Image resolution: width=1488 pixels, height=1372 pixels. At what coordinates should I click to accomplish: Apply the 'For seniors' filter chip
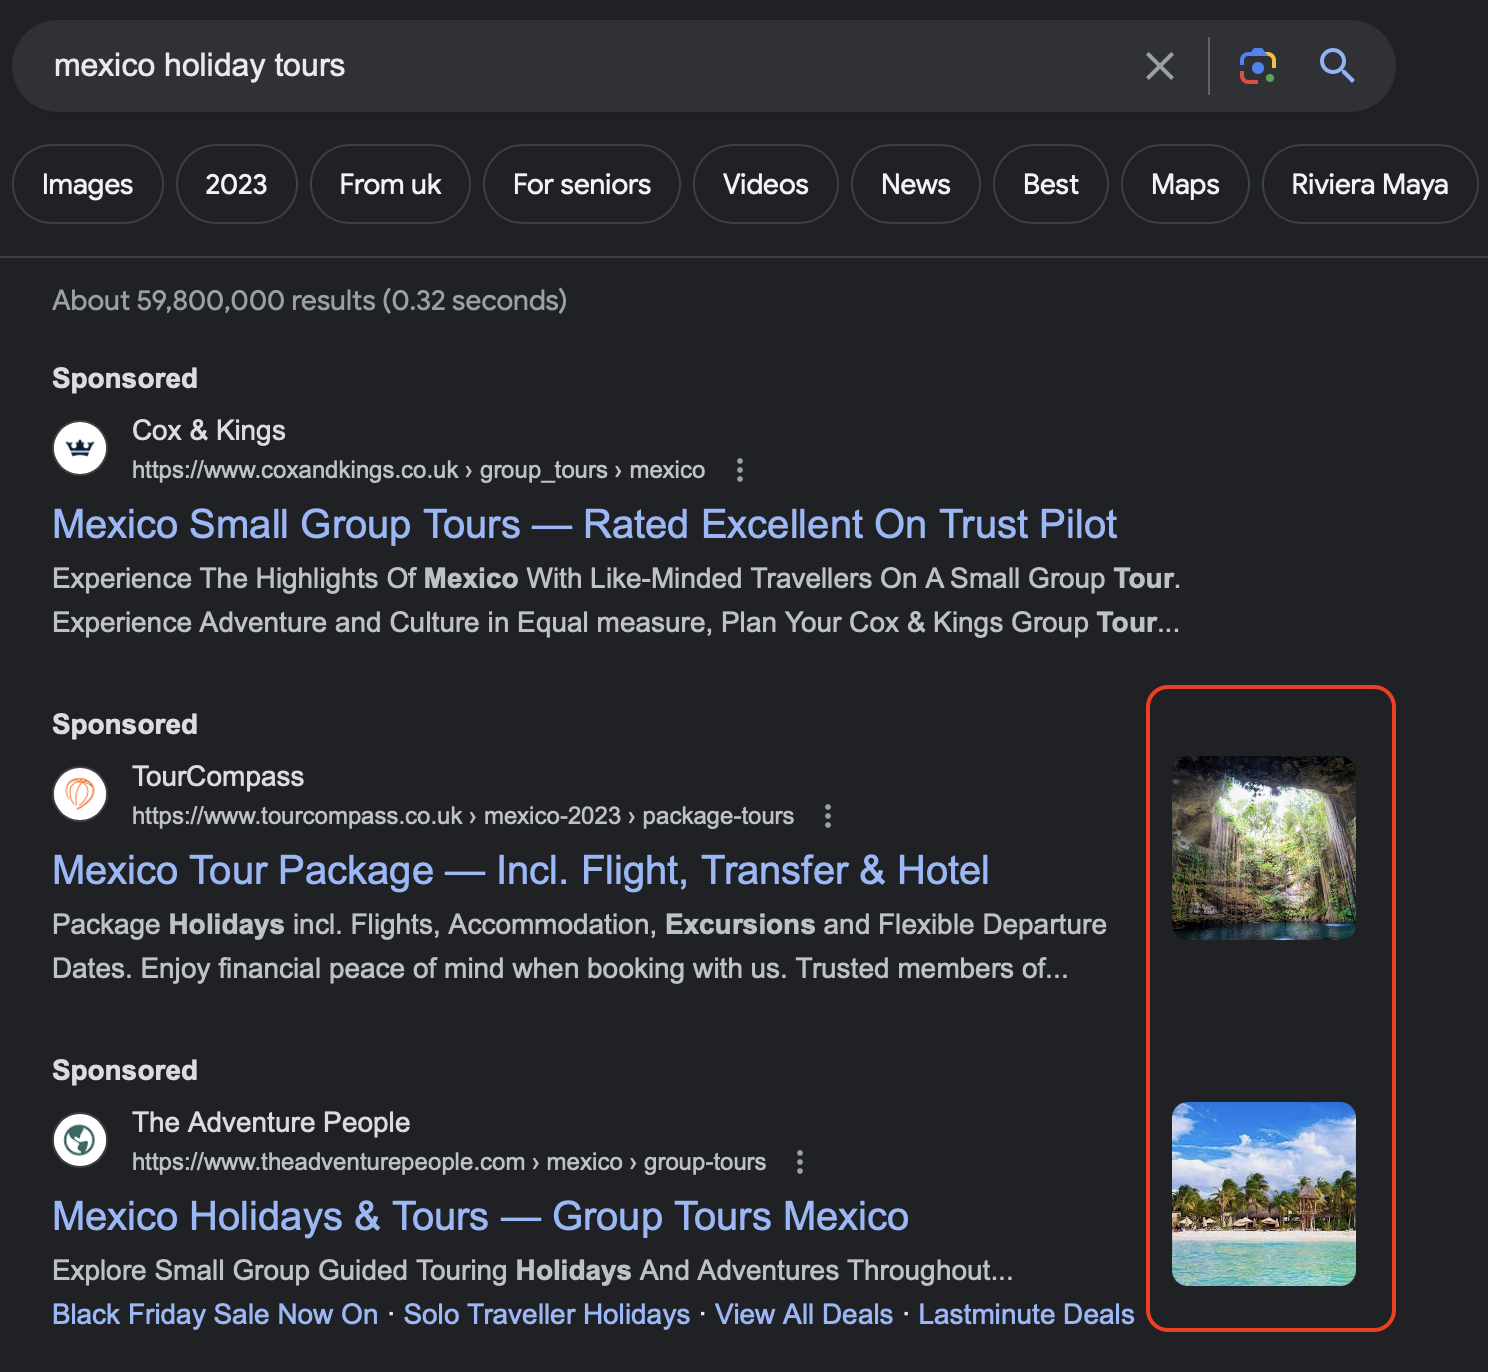[581, 184]
